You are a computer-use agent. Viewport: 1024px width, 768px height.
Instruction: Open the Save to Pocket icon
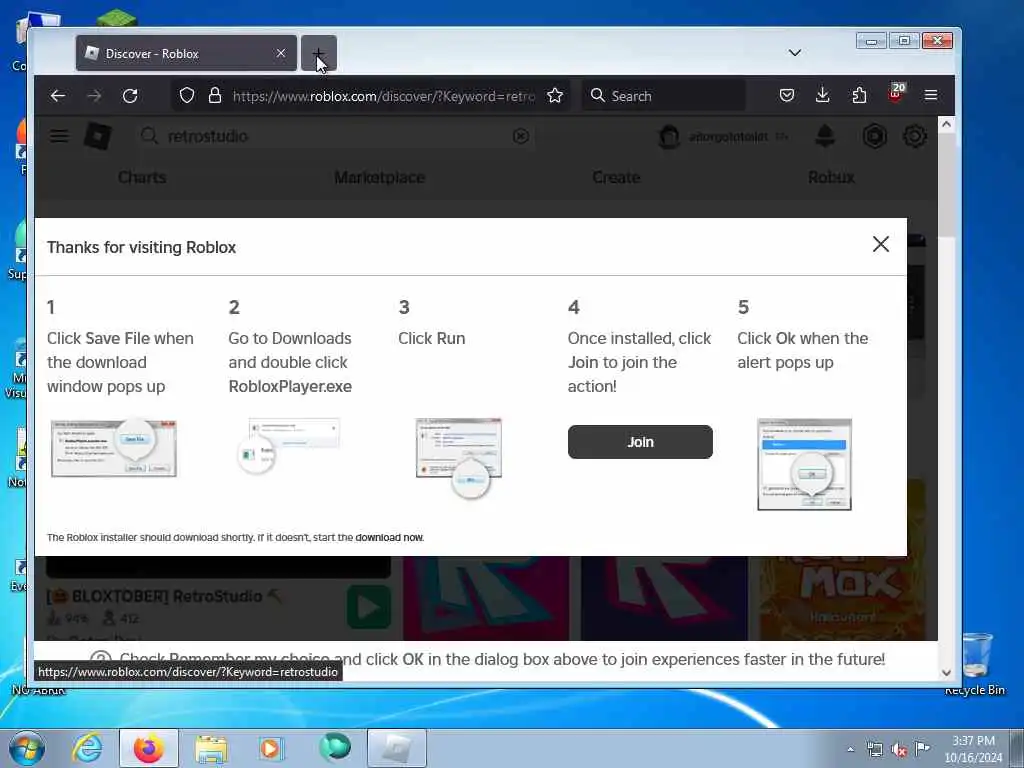coord(787,96)
